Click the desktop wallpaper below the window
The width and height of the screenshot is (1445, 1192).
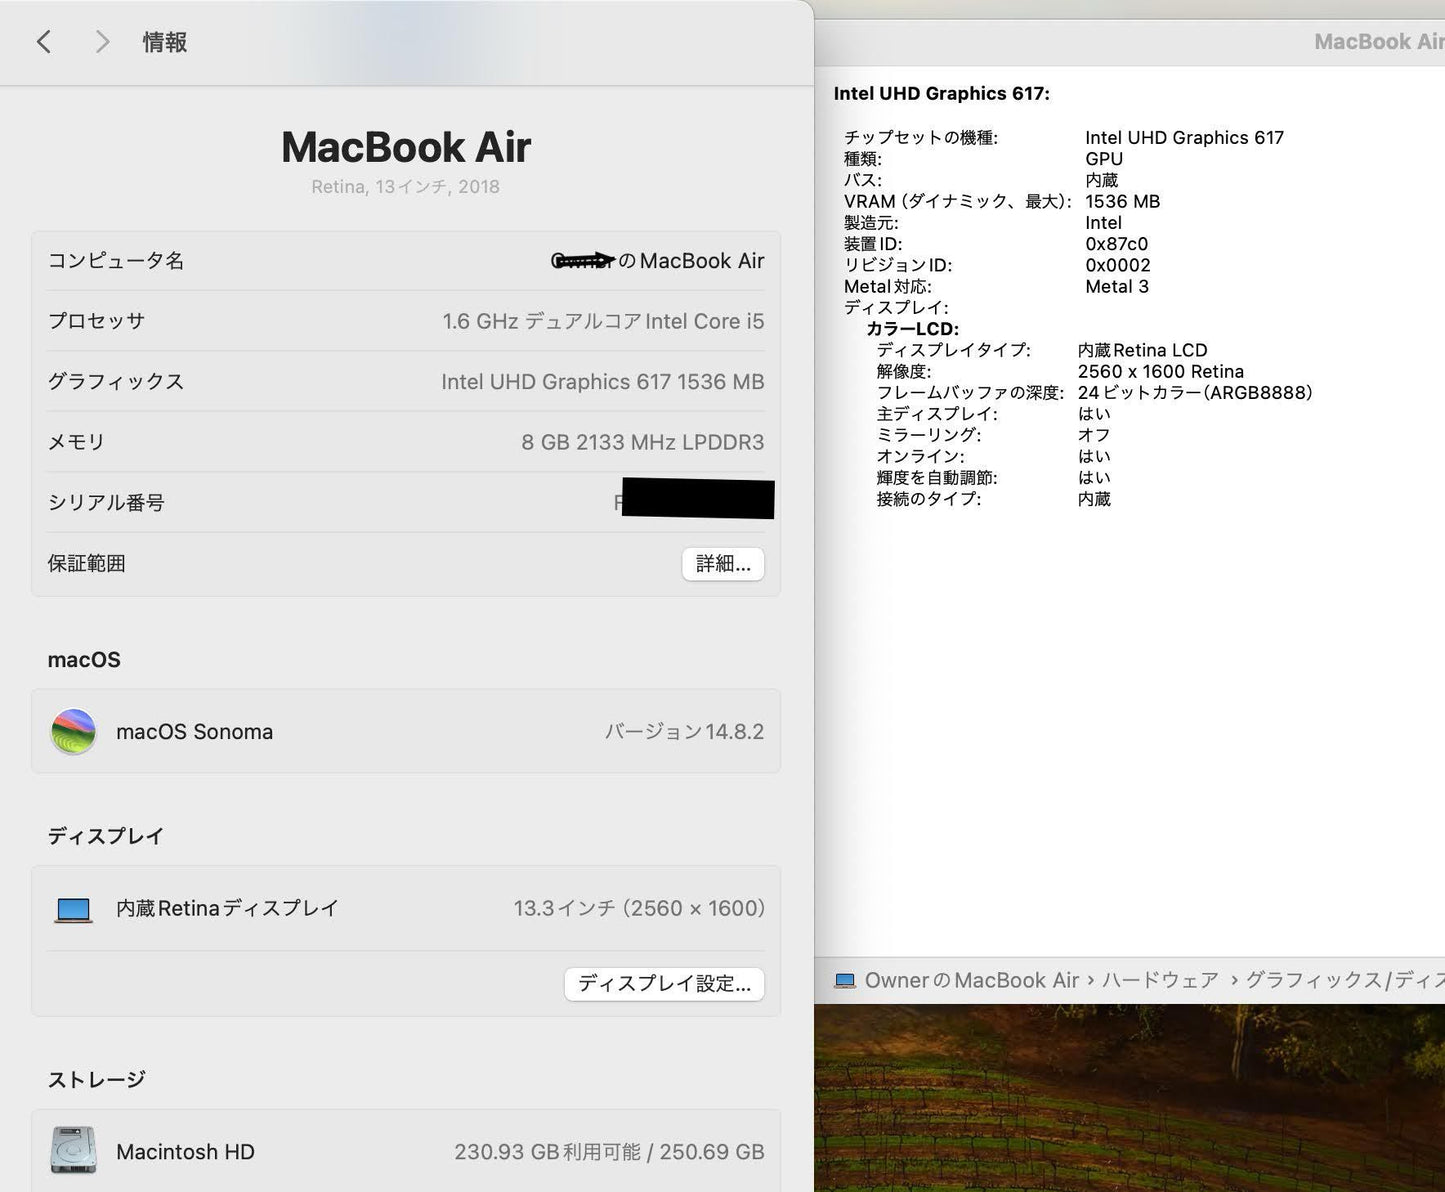(x=1130, y=1100)
